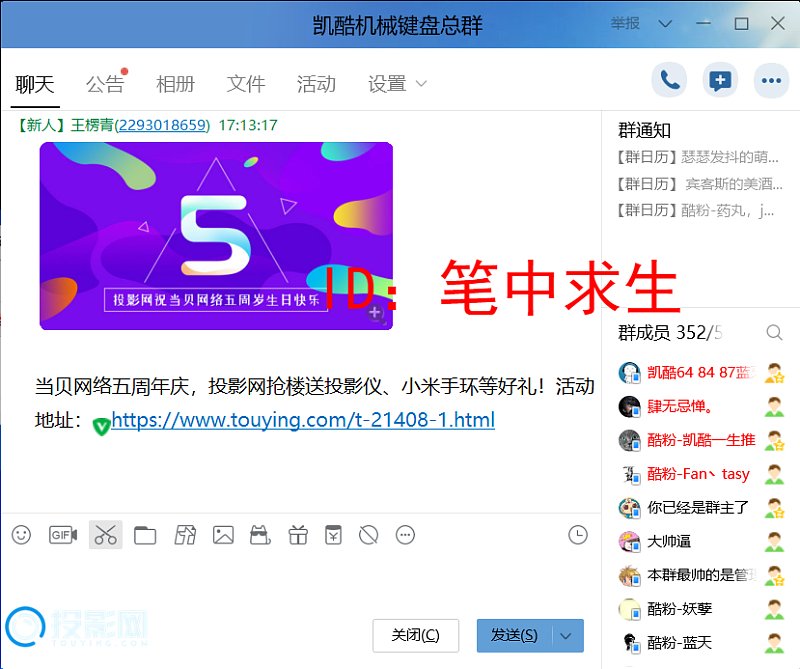Click the 发送(S) send button
Screen dimensions: 800x669
tap(514, 635)
